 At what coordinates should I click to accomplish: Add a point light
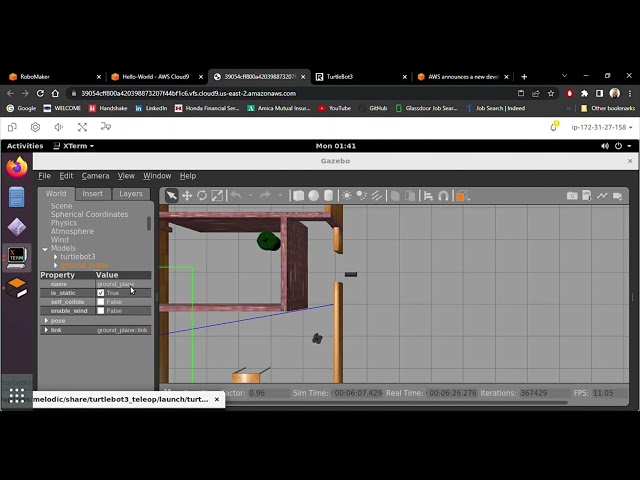(347, 196)
